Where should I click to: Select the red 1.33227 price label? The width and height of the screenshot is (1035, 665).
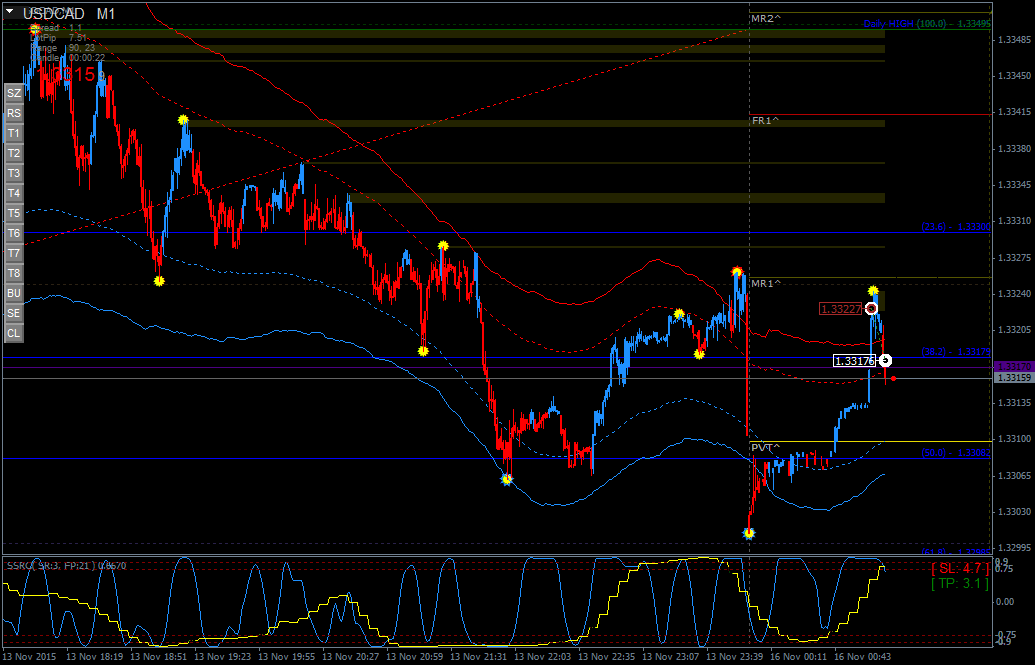[841, 308]
